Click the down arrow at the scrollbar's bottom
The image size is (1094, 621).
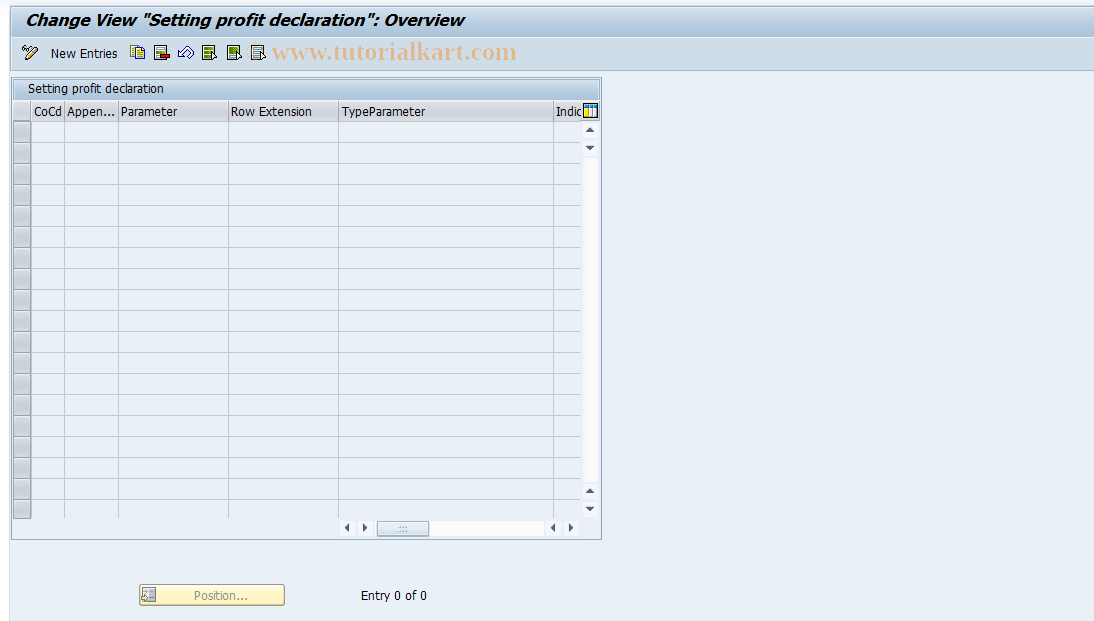[x=590, y=509]
